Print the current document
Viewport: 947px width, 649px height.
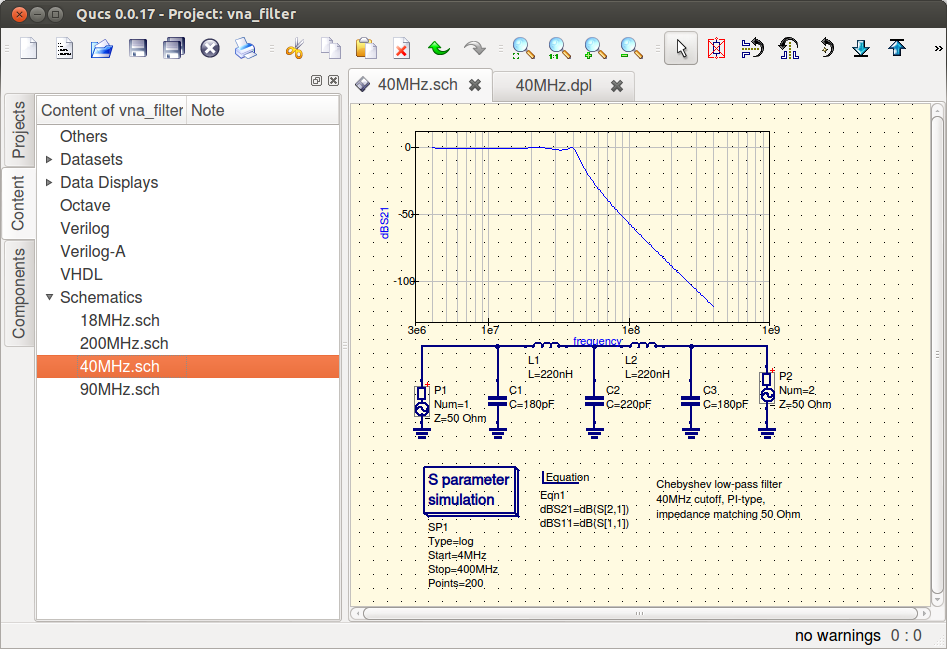pyautogui.click(x=245, y=48)
